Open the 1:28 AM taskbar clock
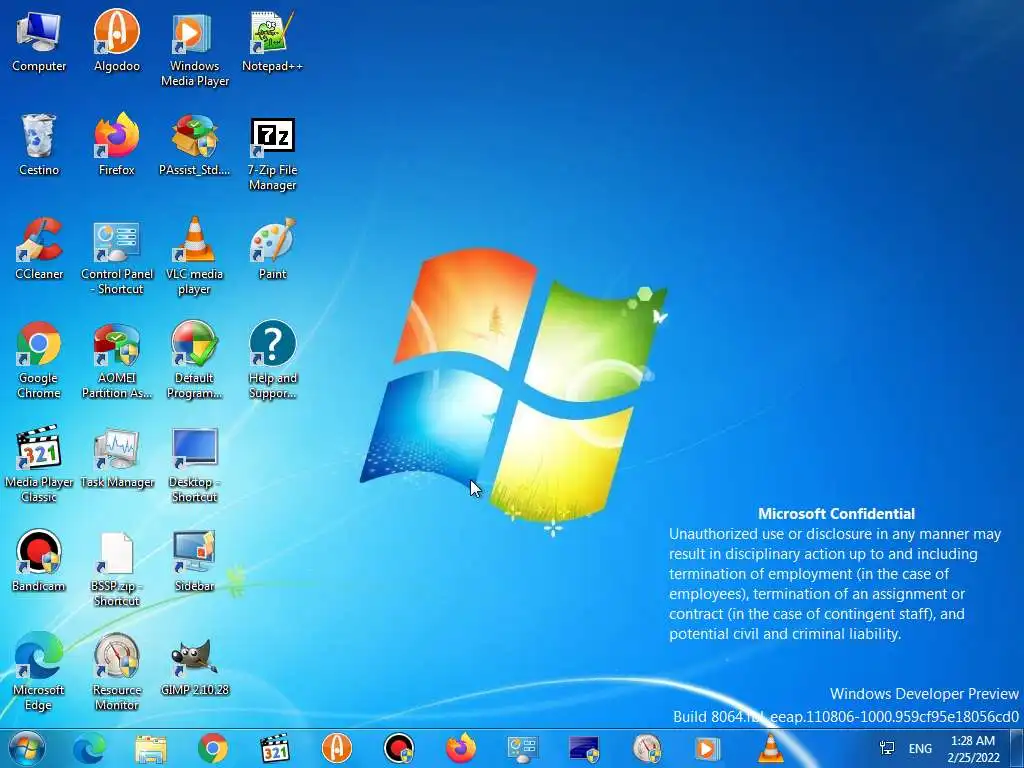The image size is (1024, 768). click(x=973, y=749)
